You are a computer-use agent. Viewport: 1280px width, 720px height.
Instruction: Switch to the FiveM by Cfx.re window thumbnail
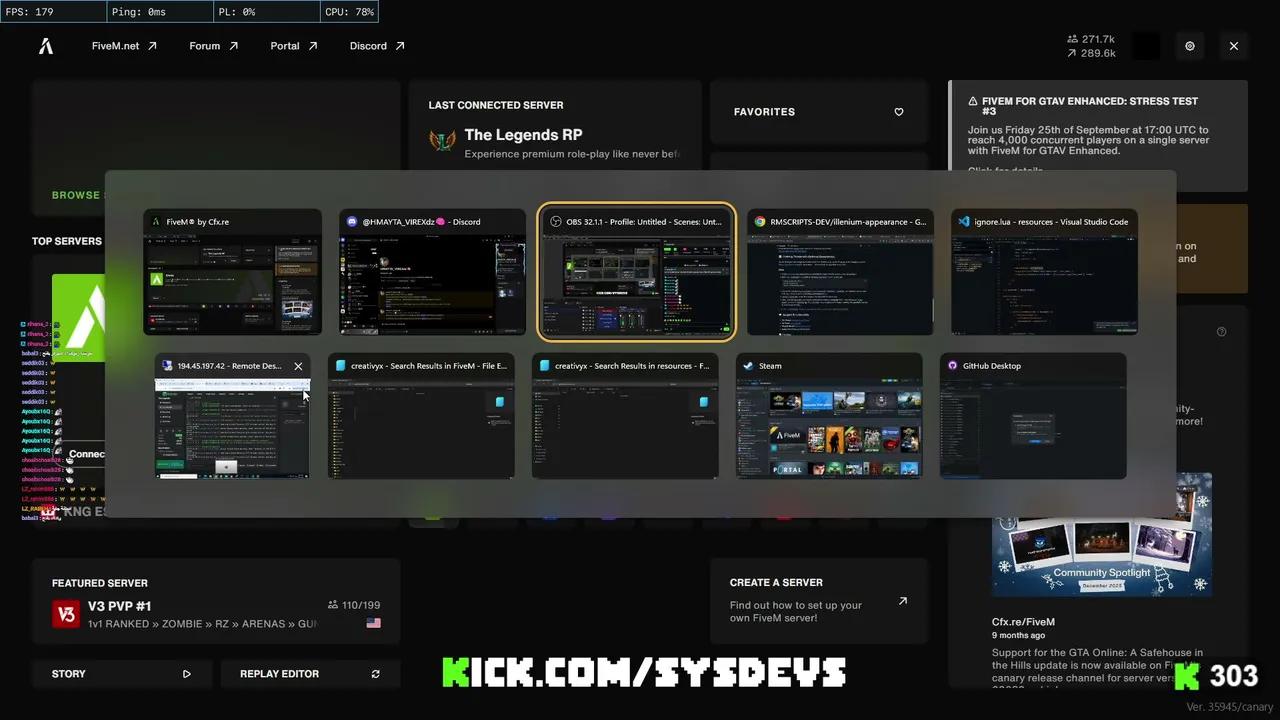(x=232, y=272)
